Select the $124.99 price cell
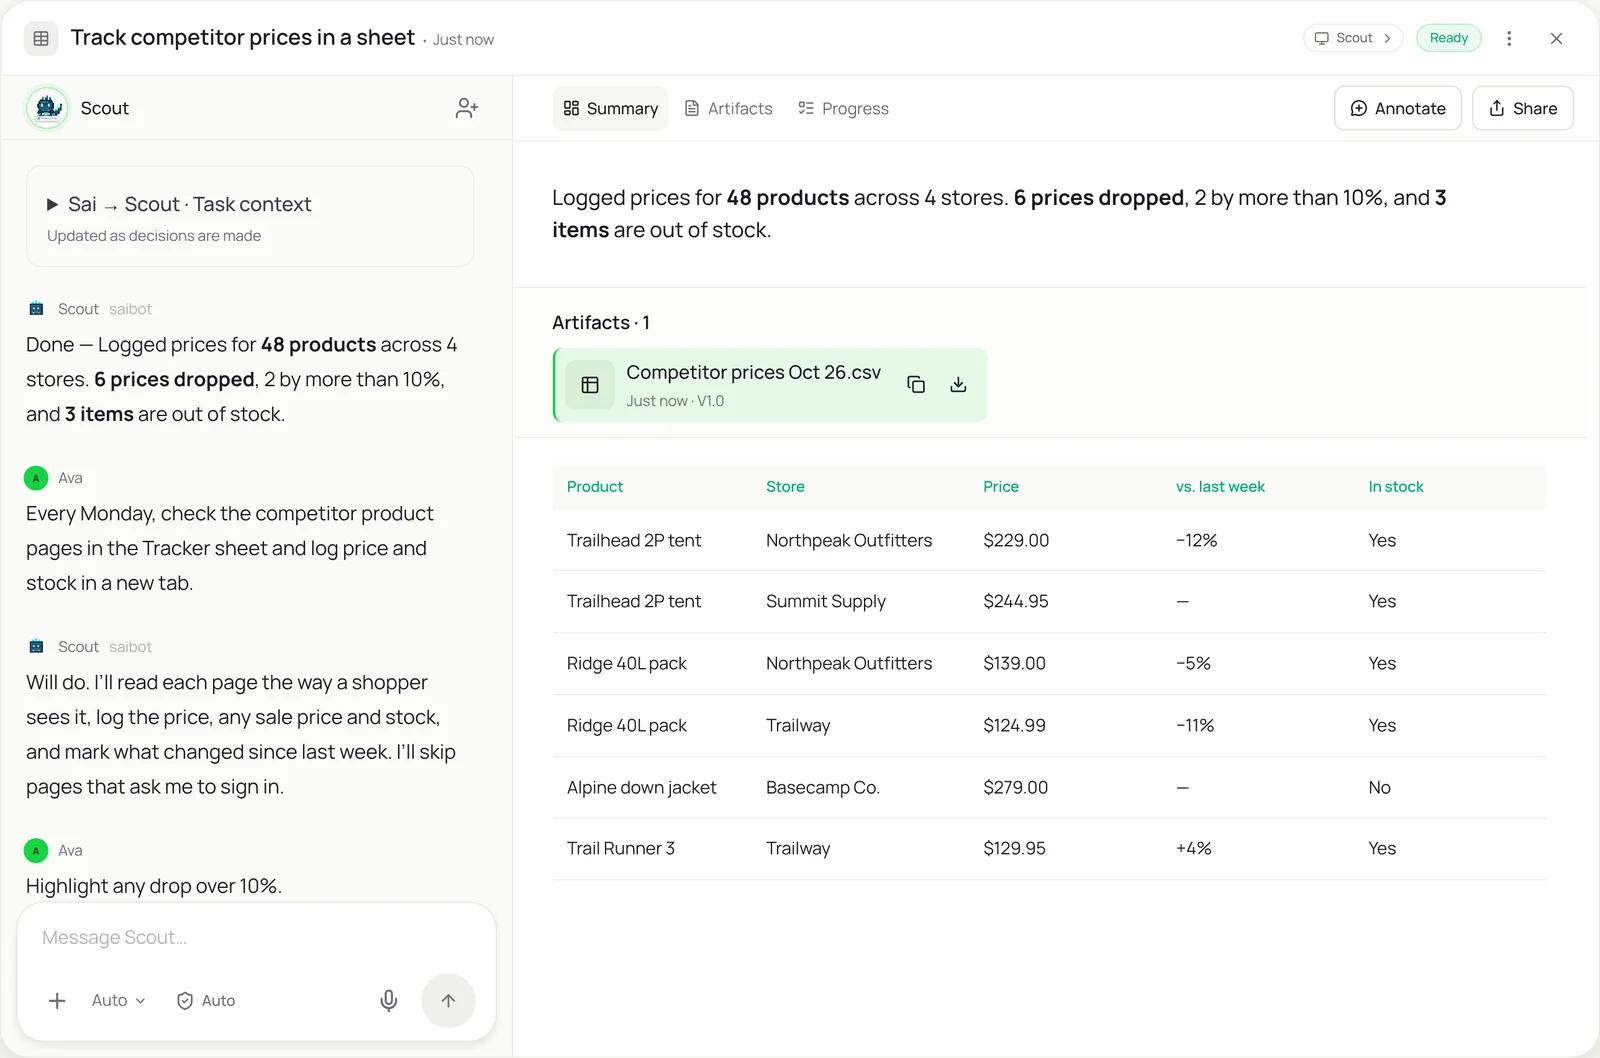Viewport: 1600px width, 1058px height. click(1014, 725)
